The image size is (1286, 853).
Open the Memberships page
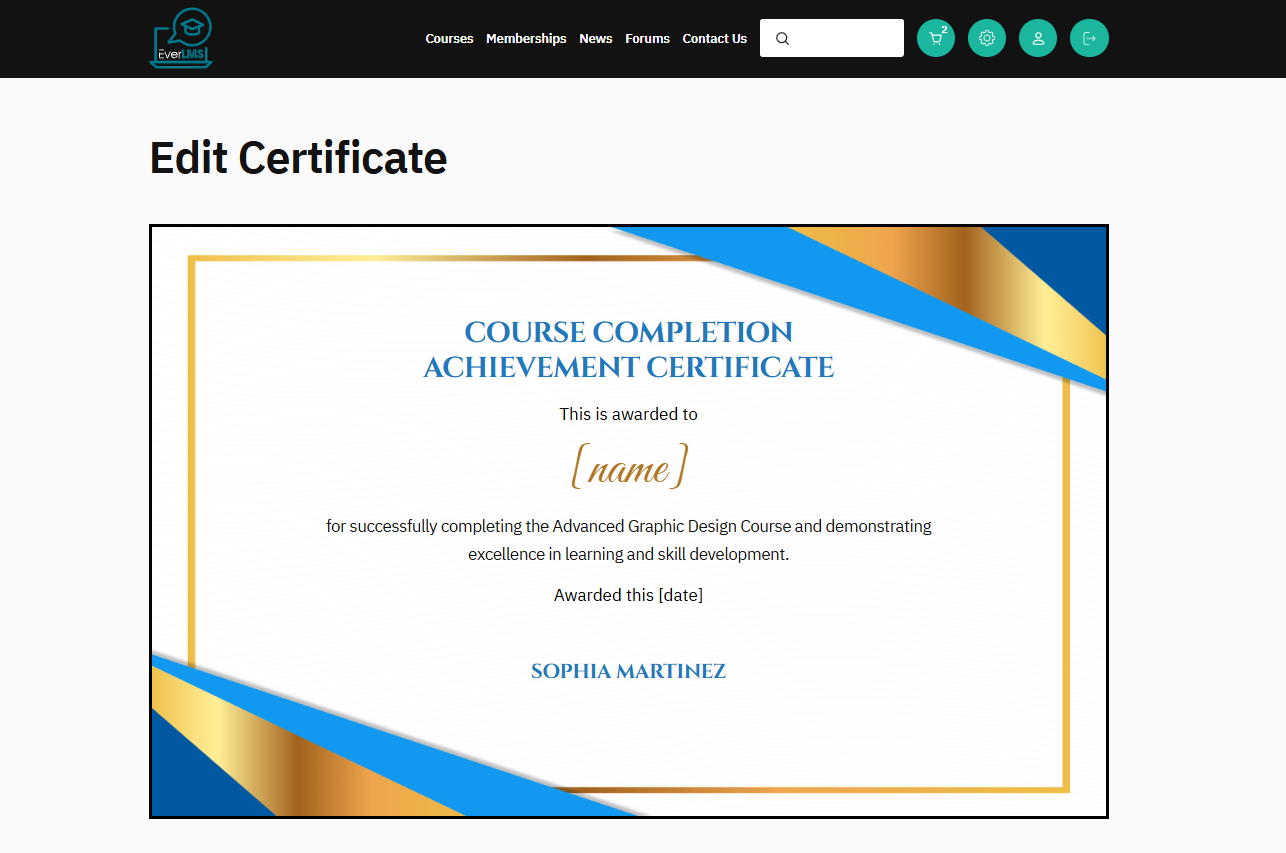[526, 39]
